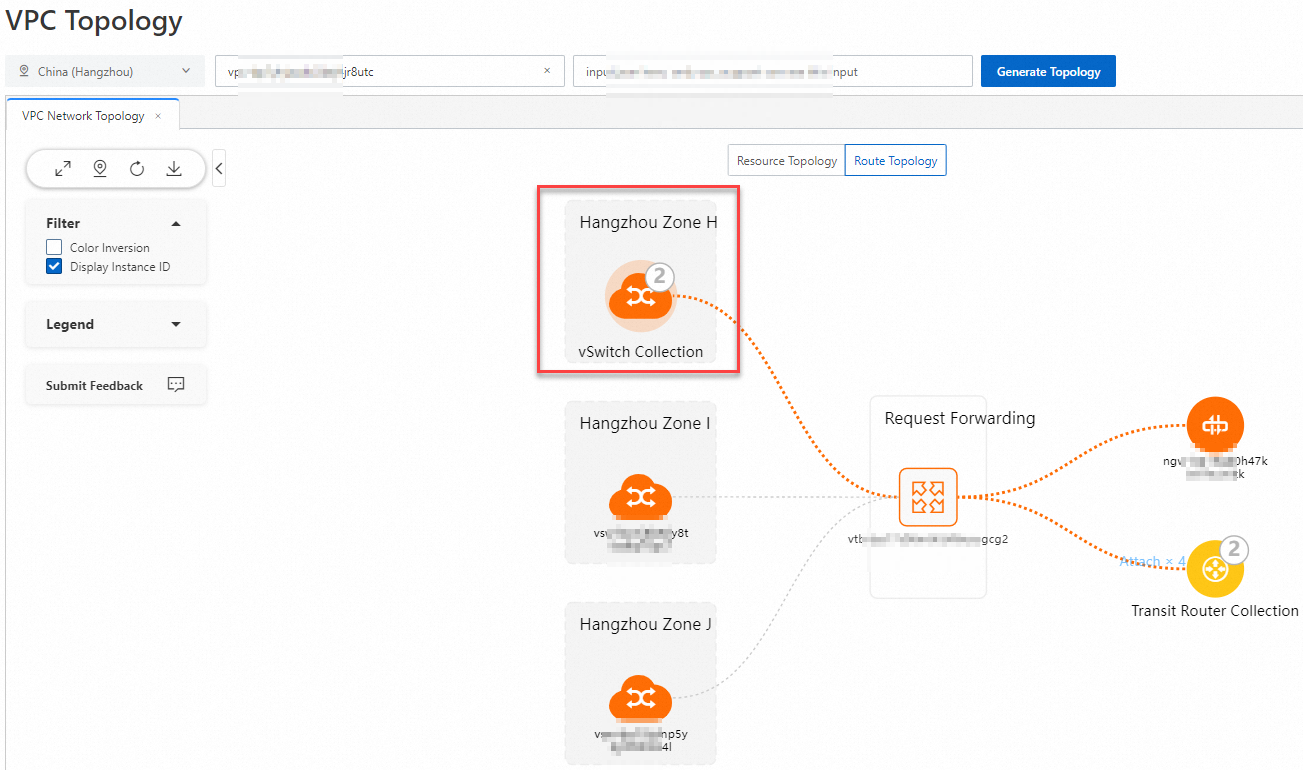Refresh the topology using the reload icon
The width and height of the screenshot is (1303, 770).
click(x=137, y=168)
